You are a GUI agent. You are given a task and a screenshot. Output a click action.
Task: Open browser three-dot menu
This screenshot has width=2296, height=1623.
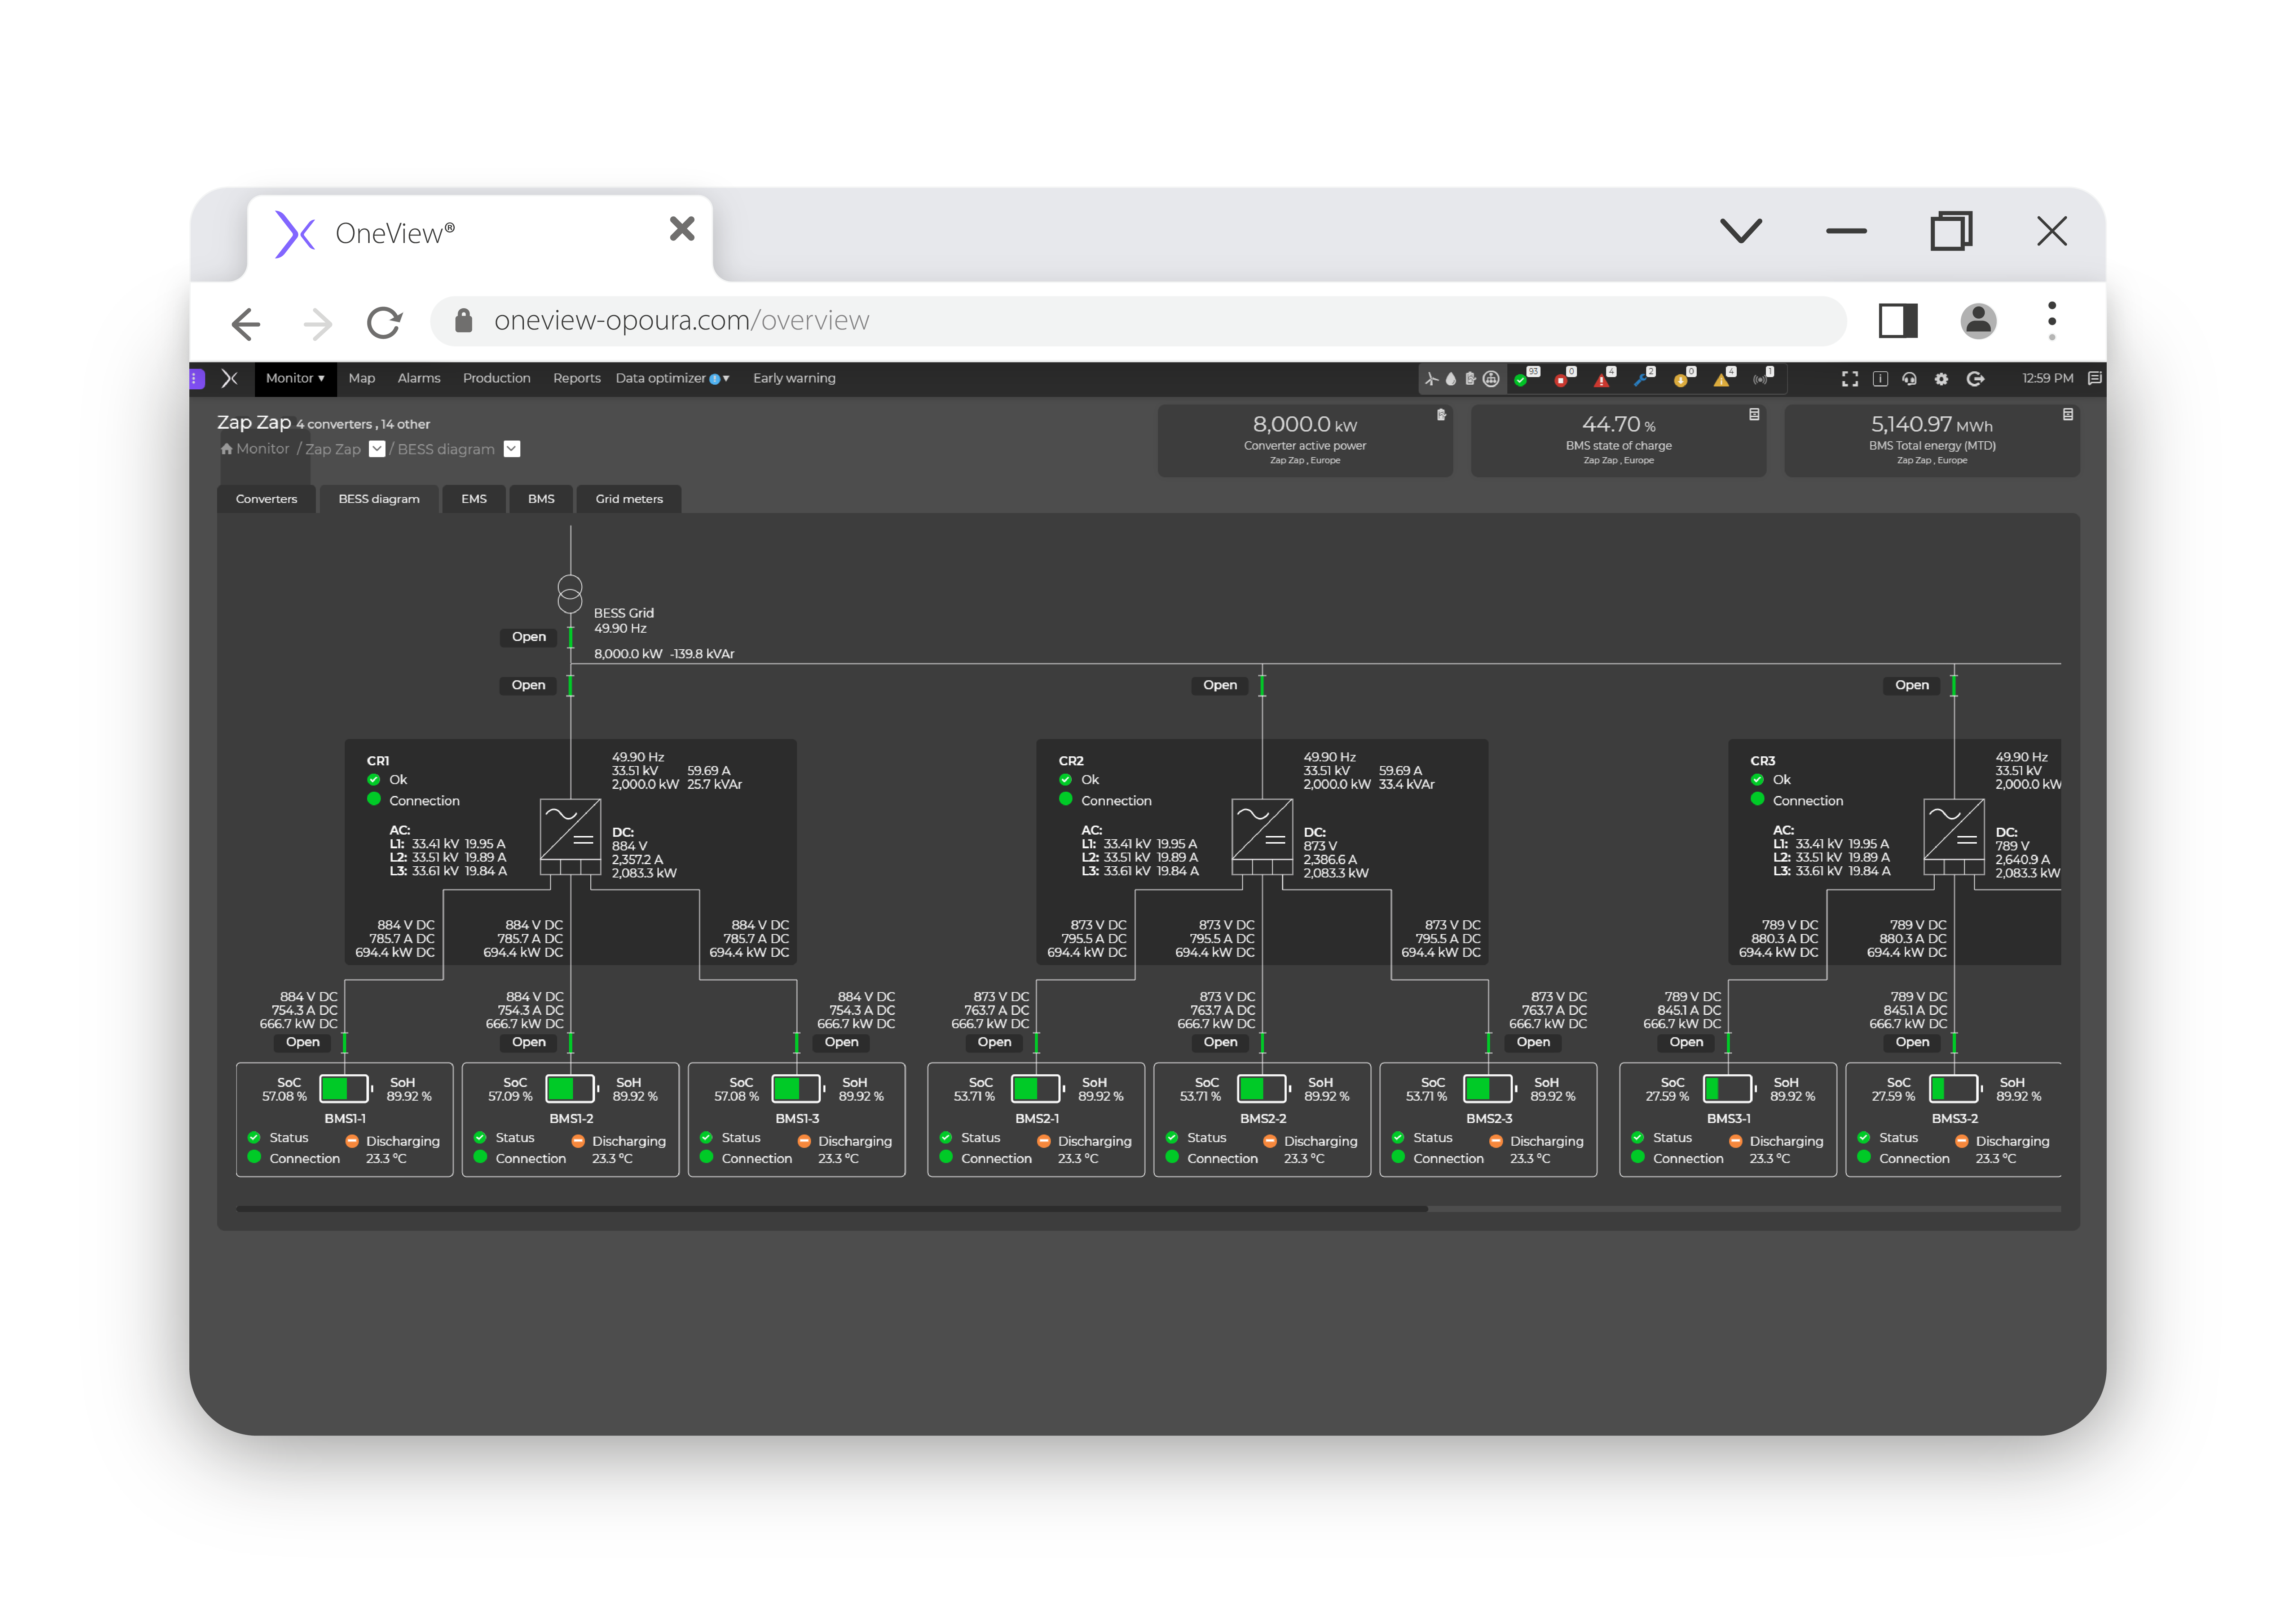pyautogui.click(x=2052, y=321)
